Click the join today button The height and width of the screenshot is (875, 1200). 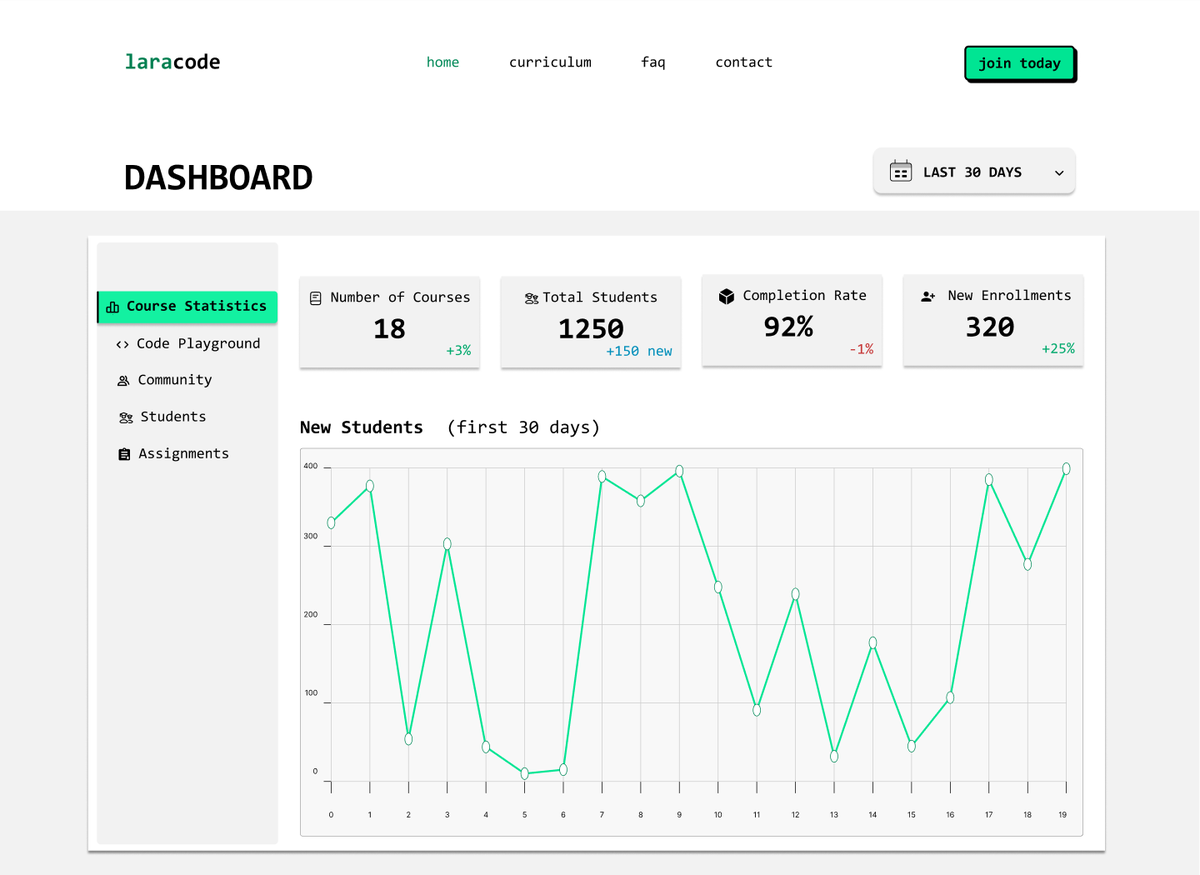coord(1020,63)
